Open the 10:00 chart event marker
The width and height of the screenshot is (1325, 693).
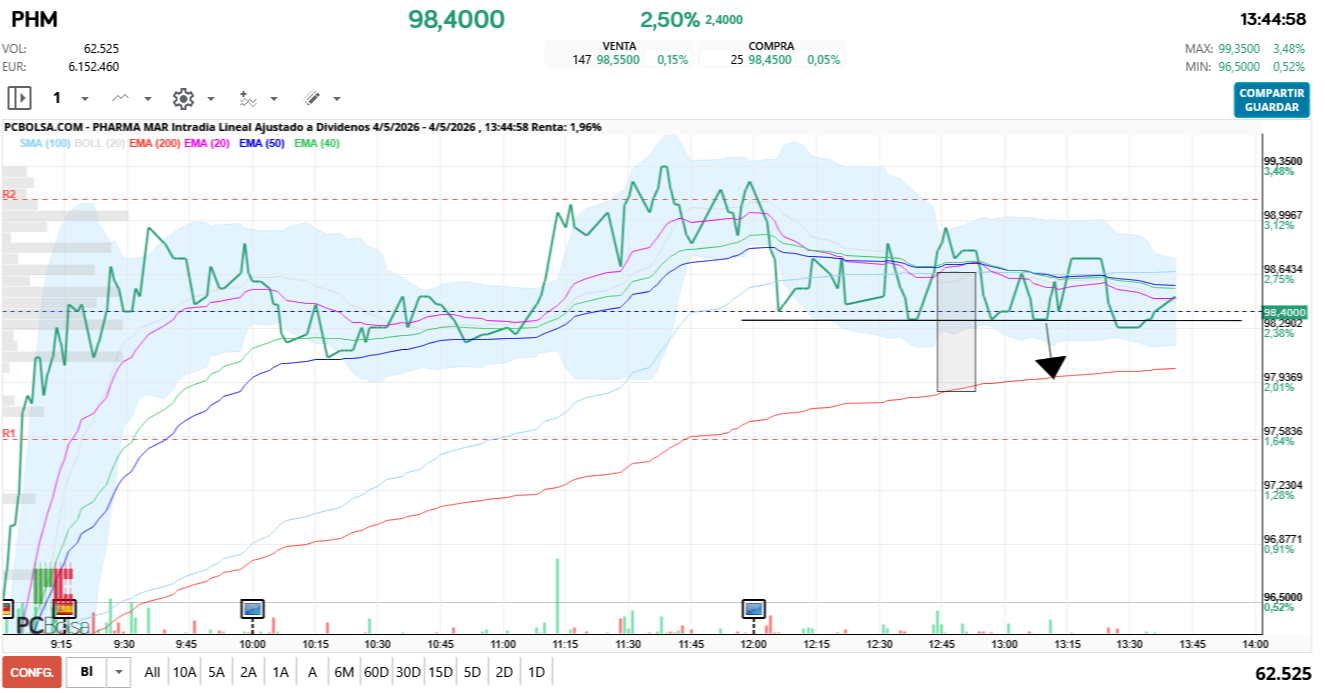tap(252, 607)
